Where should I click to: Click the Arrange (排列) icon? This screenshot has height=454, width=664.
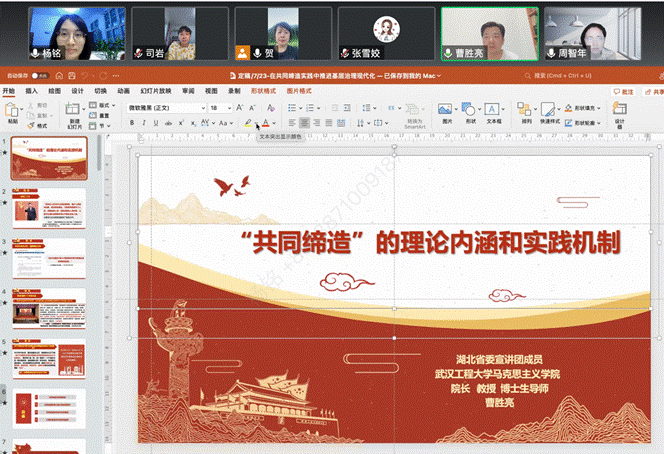click(524, 109)
